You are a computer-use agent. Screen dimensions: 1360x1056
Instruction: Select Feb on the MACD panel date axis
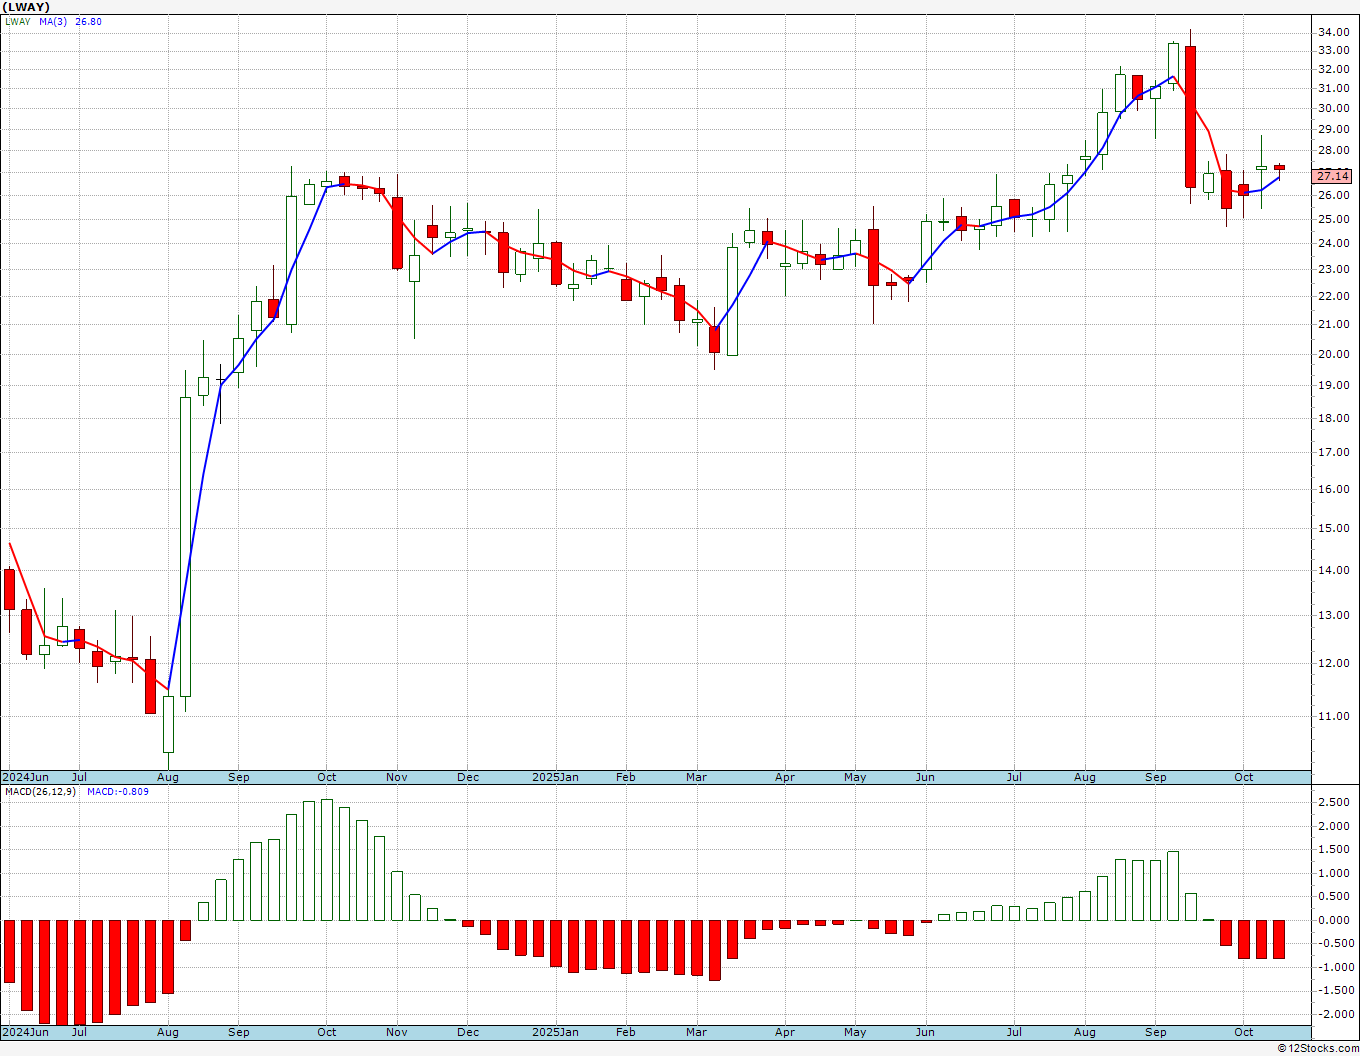tap(625, 1032)
